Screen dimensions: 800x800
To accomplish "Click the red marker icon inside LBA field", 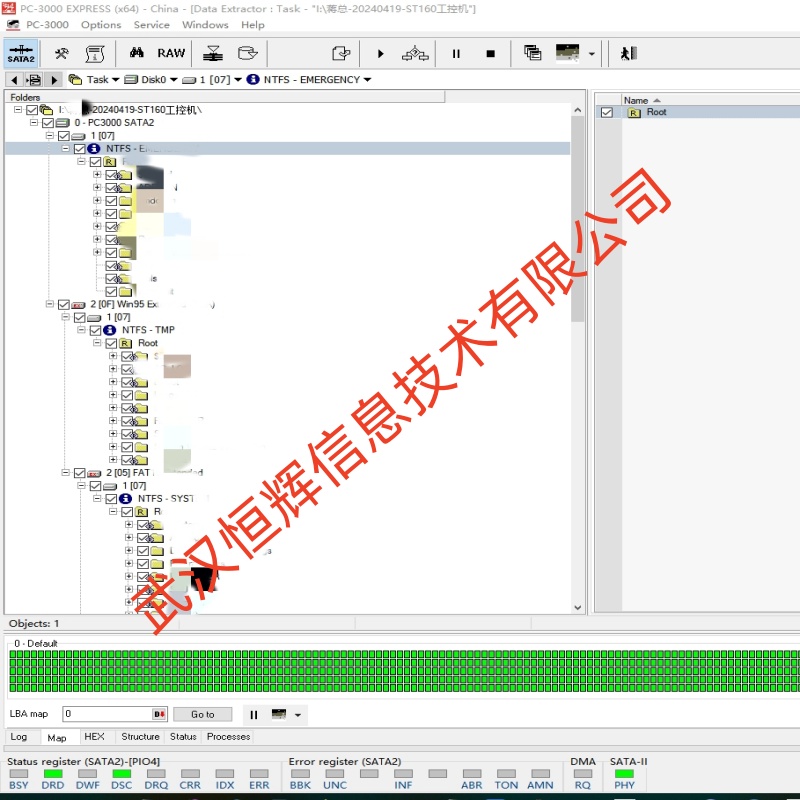I will (x=159, y=714).
